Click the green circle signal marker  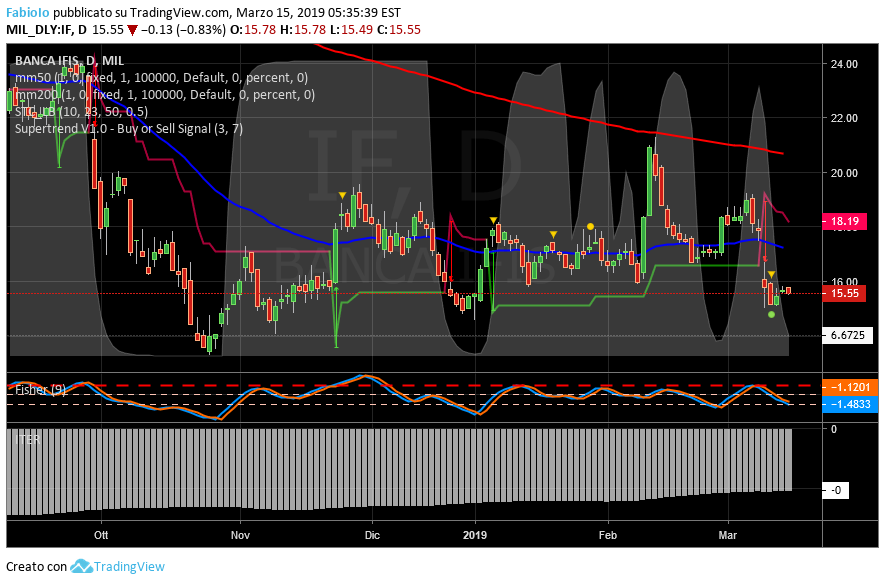click(772, 314)
